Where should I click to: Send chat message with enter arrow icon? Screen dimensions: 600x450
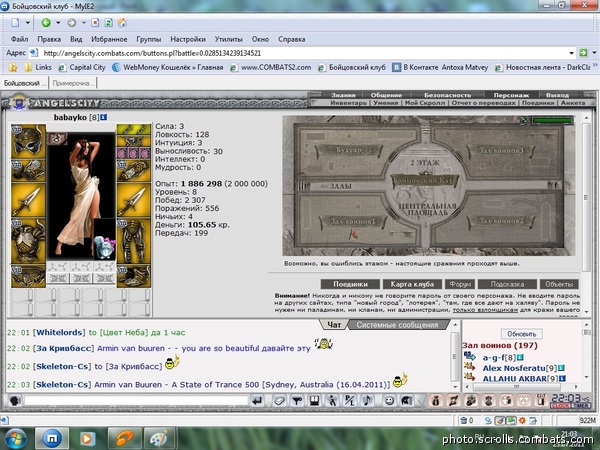[x=258, y=401]
